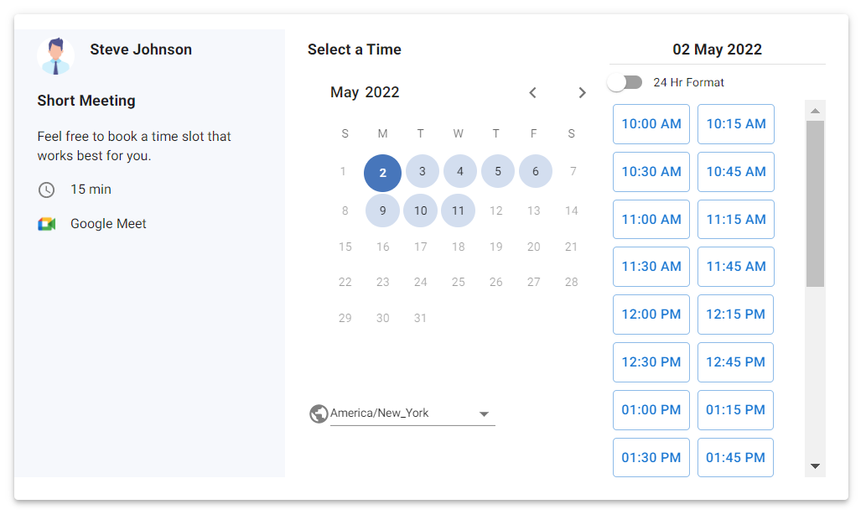This screenshot has height=520, width=866.
Task: Click the globe icon next to timezone
Action: click(x=319, y=413)
